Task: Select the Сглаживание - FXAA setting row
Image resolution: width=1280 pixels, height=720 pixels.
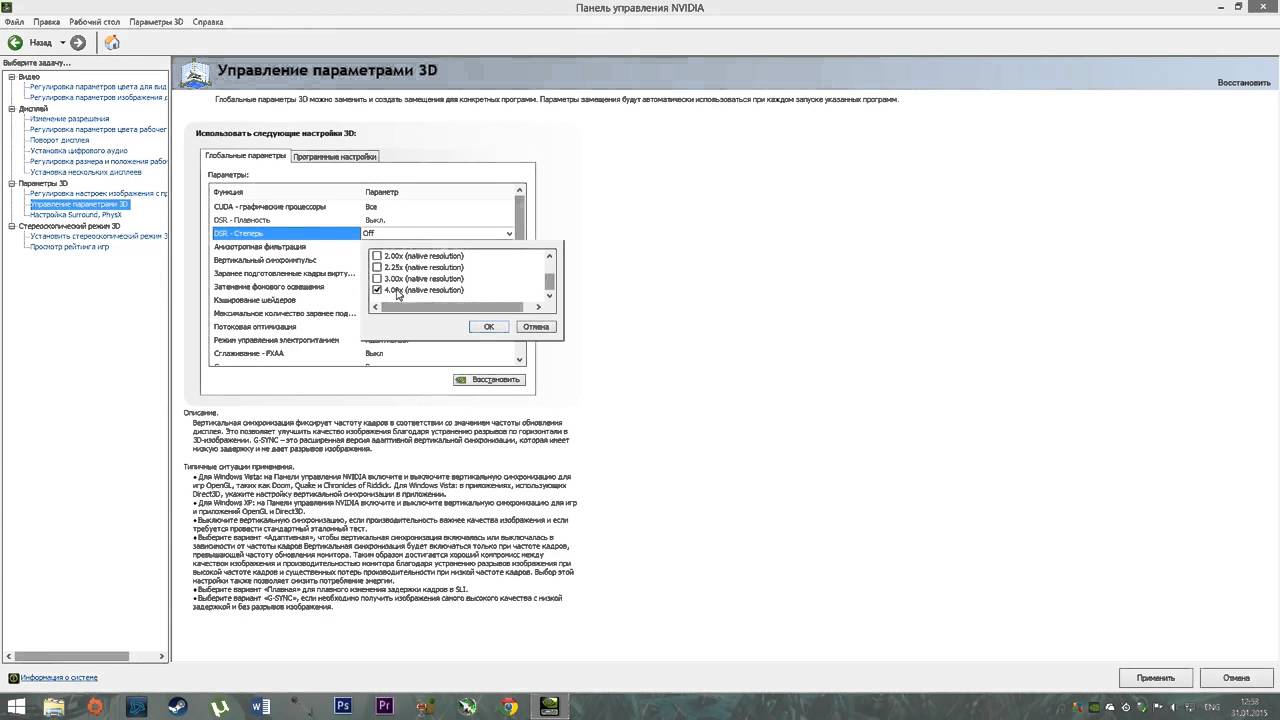Action: (362, 354)
